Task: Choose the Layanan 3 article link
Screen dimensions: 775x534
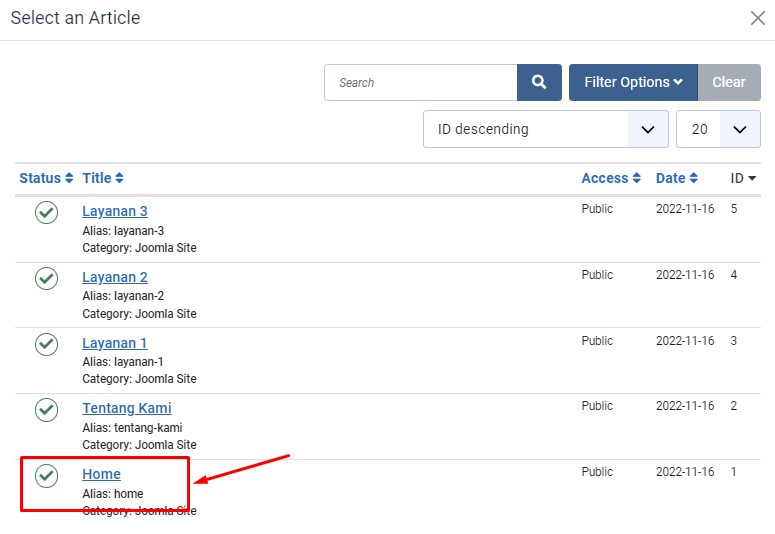Action: (x=115, y=211)
